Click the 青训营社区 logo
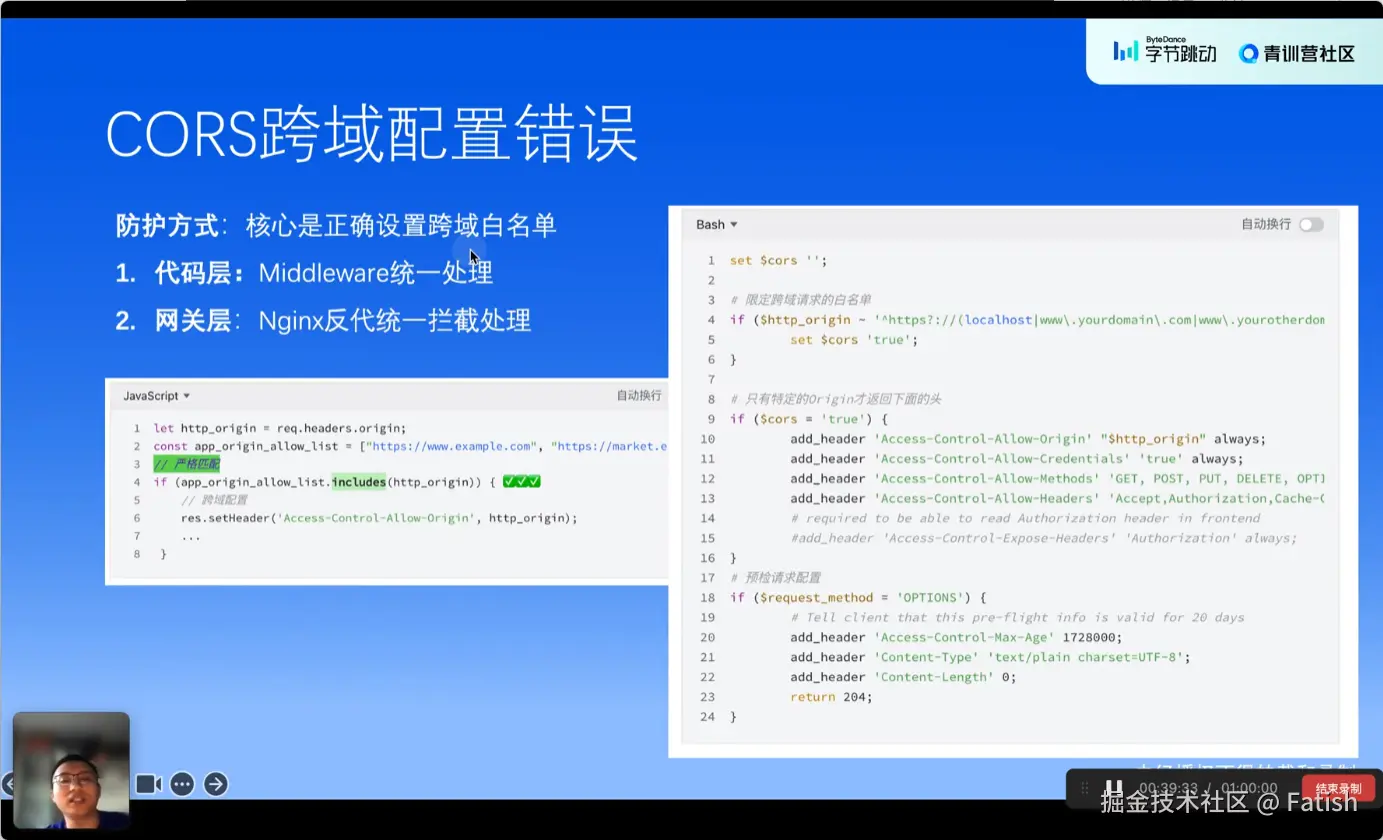This screenshot has height=840, width=1383. click(1297, 54)
